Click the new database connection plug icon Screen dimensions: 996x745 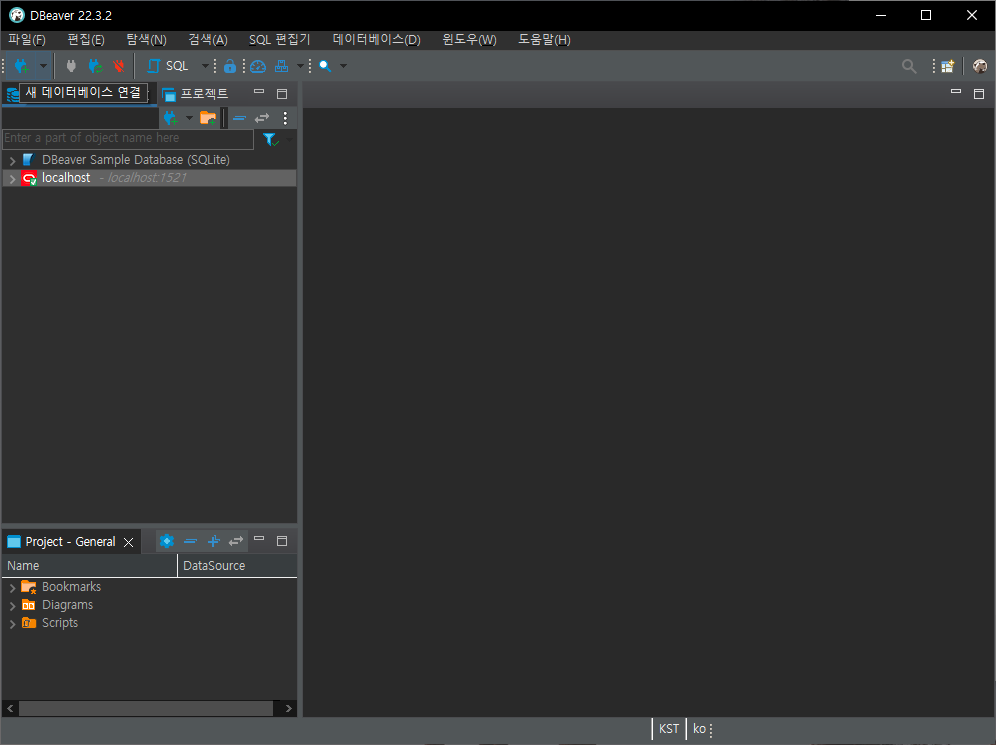pyautogui.click(x=22, y=66)
